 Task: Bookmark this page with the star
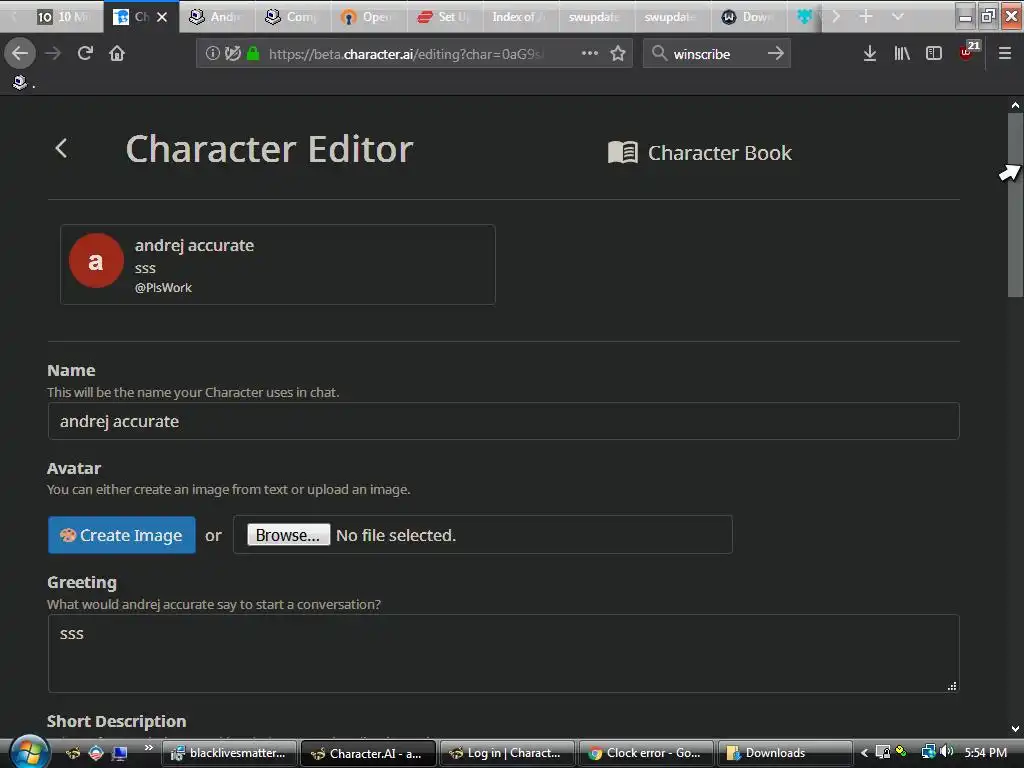click(x=618, y=53)
